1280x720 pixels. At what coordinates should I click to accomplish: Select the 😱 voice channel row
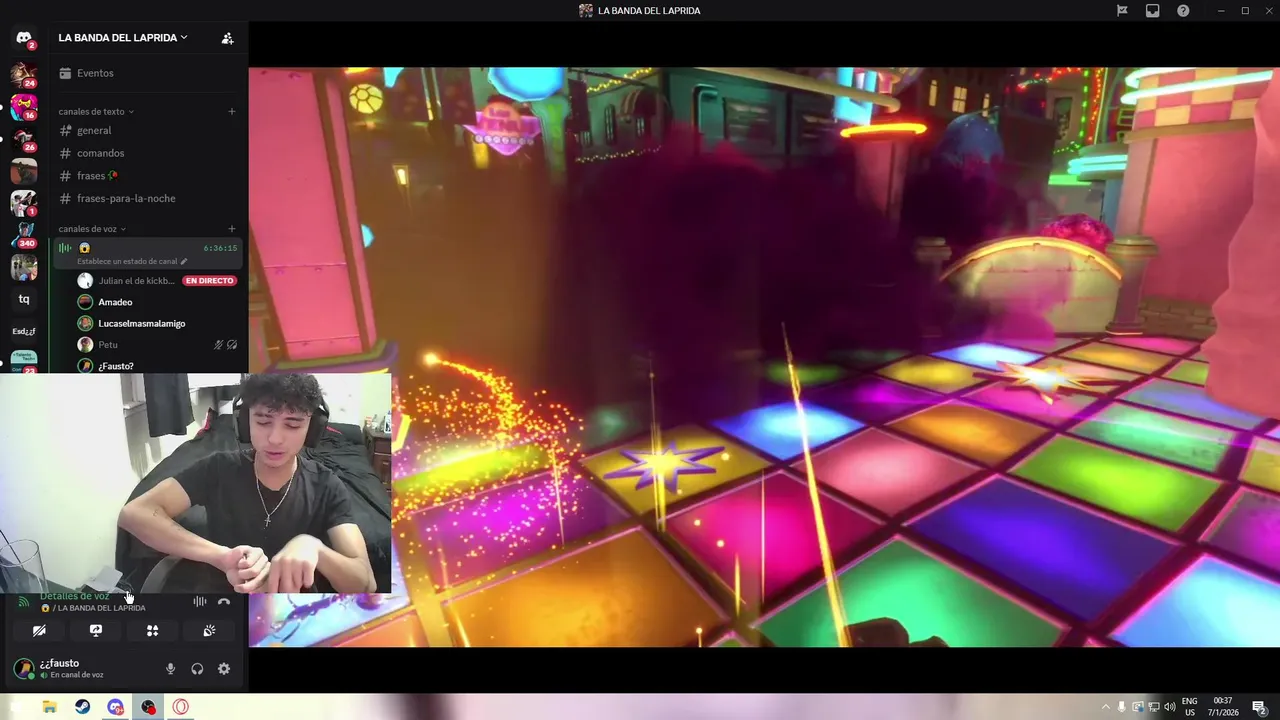coord(148,253)
